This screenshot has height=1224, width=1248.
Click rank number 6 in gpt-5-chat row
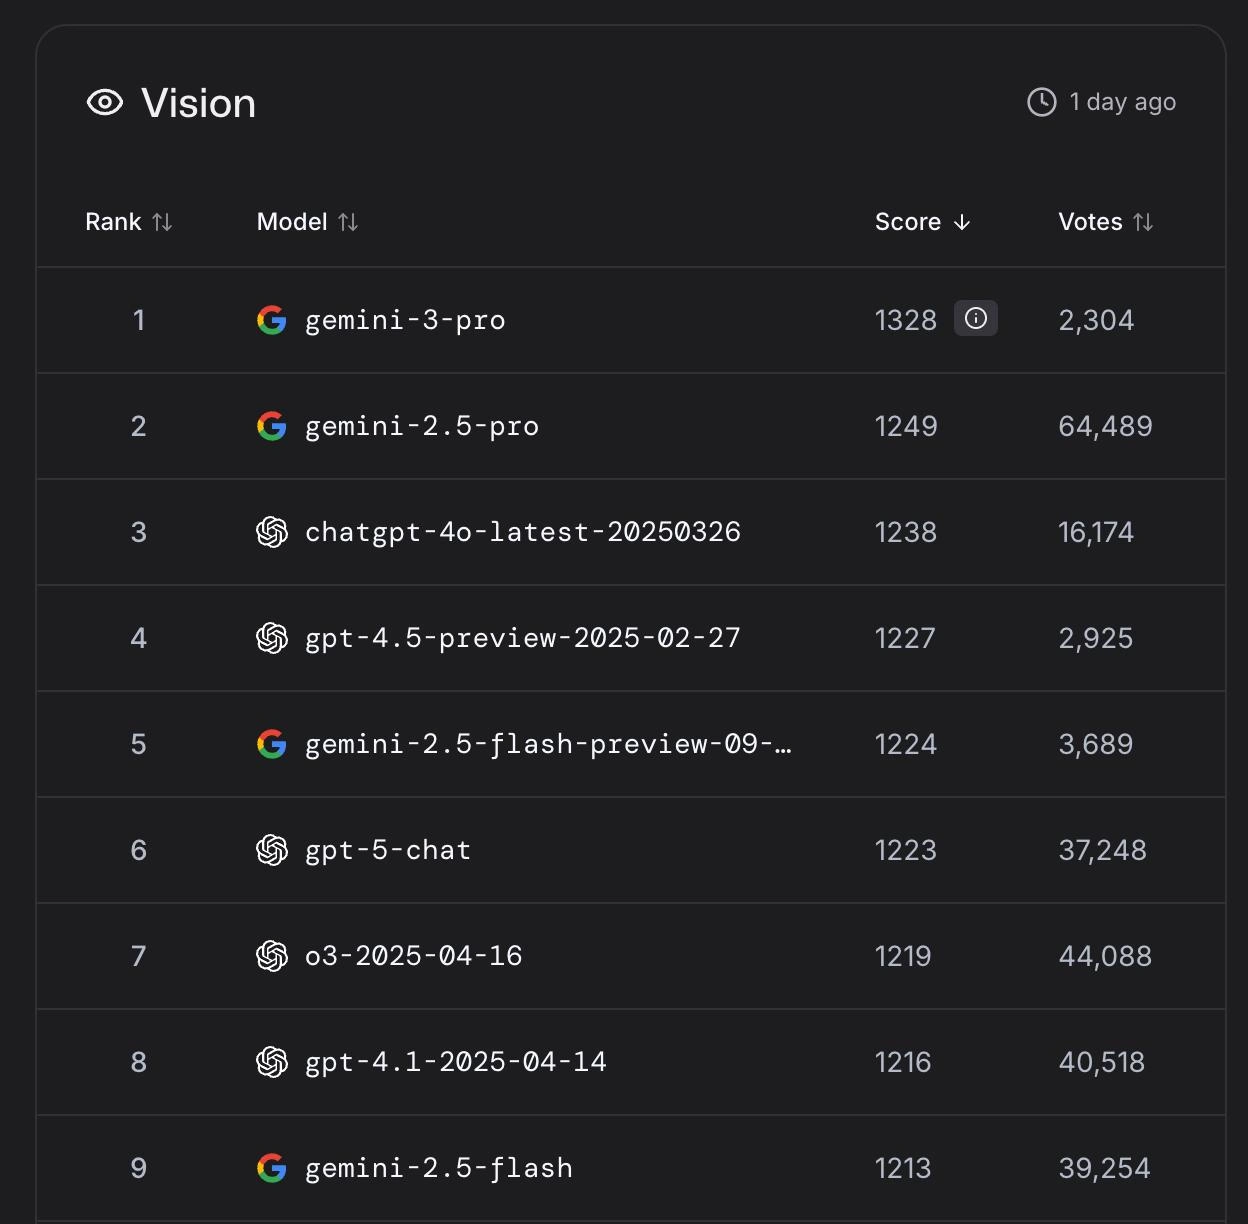[139, 850]
